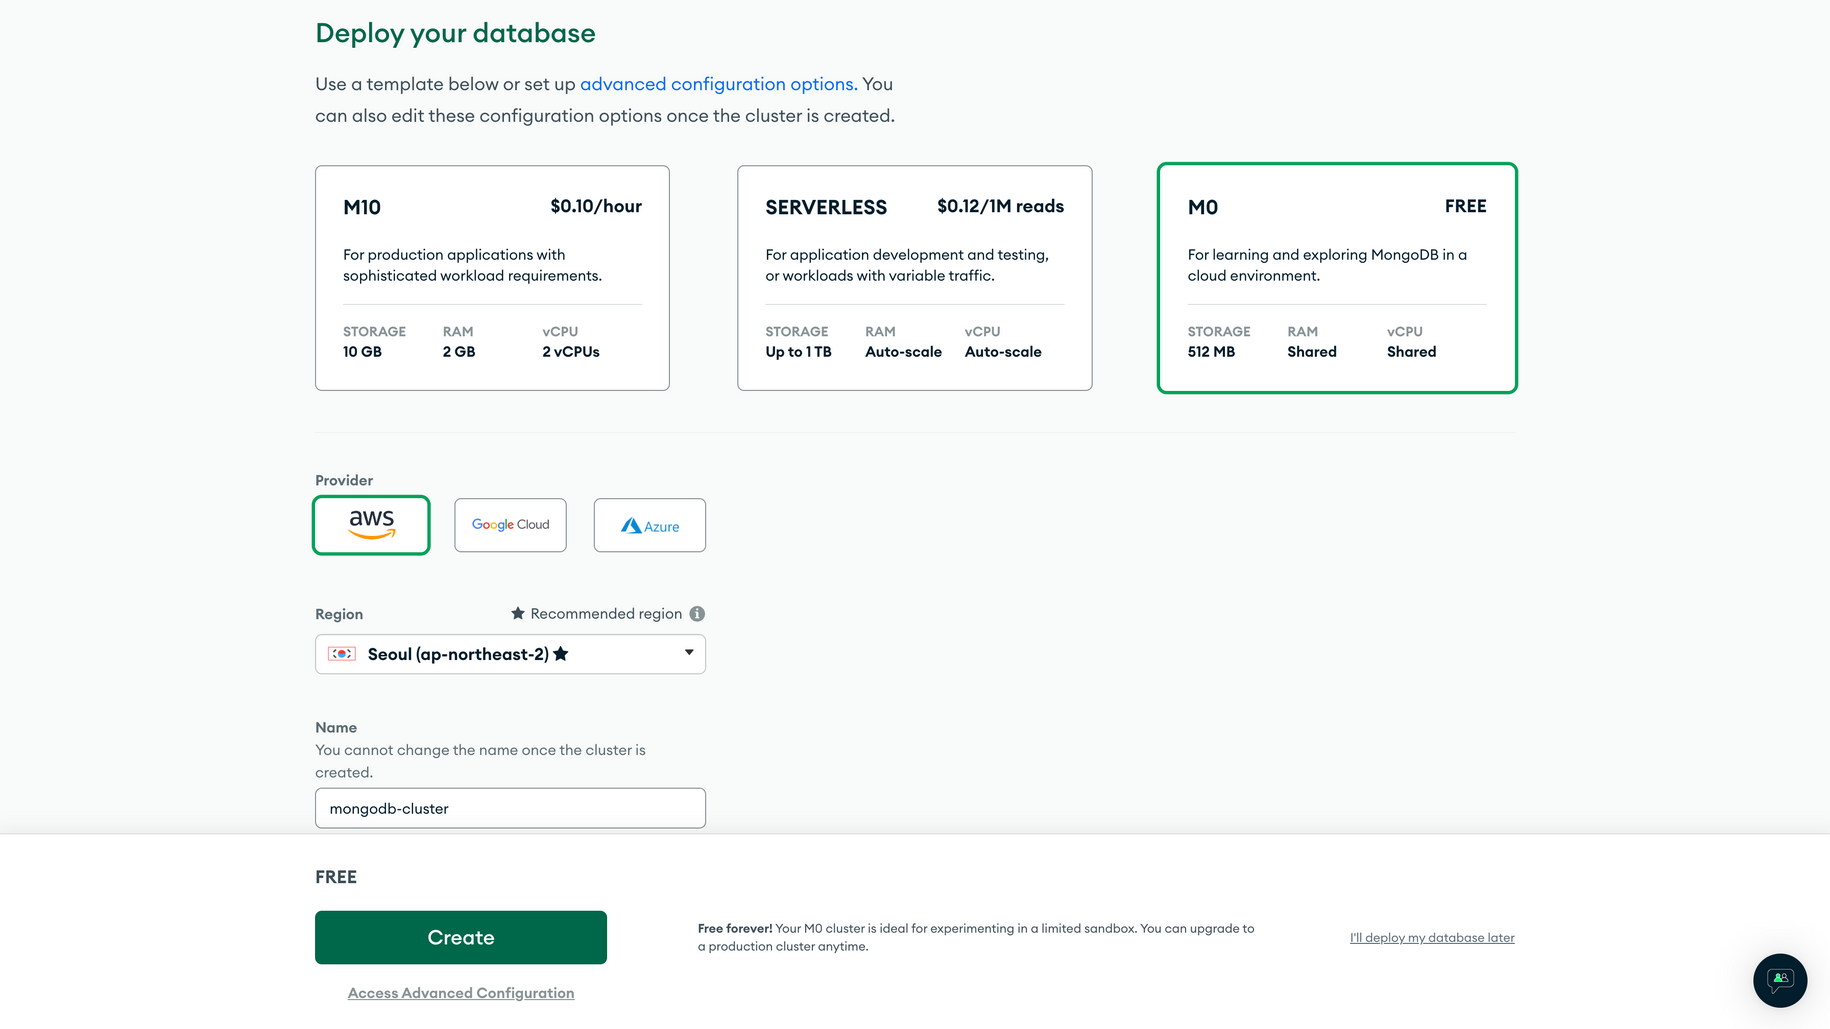1830x1029 pixels.
Task: Open the Region dropdown
Action: pos(510,653)
